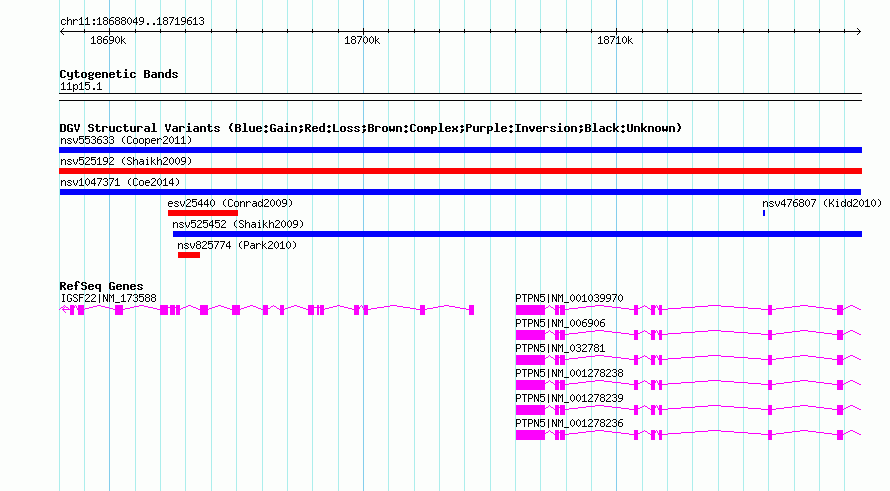890x491 pixels.
Task: Click the PTPN5|NM_001278236 transcript label
Action: pyautogui.click(x=569, y=423)
